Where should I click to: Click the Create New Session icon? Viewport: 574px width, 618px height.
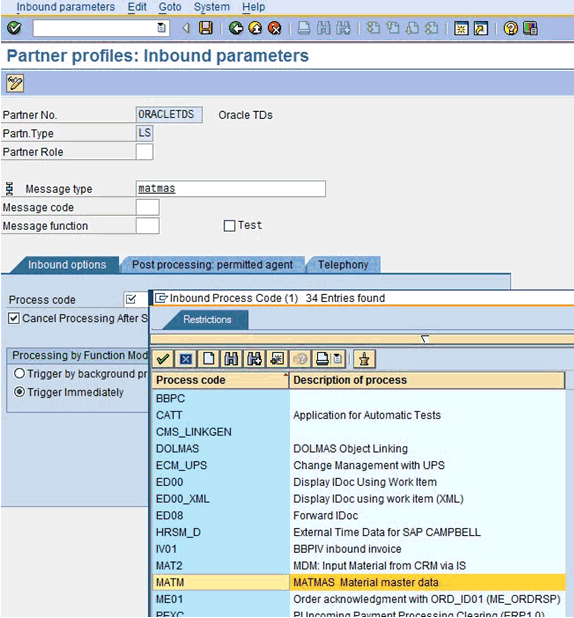[461, 28]
